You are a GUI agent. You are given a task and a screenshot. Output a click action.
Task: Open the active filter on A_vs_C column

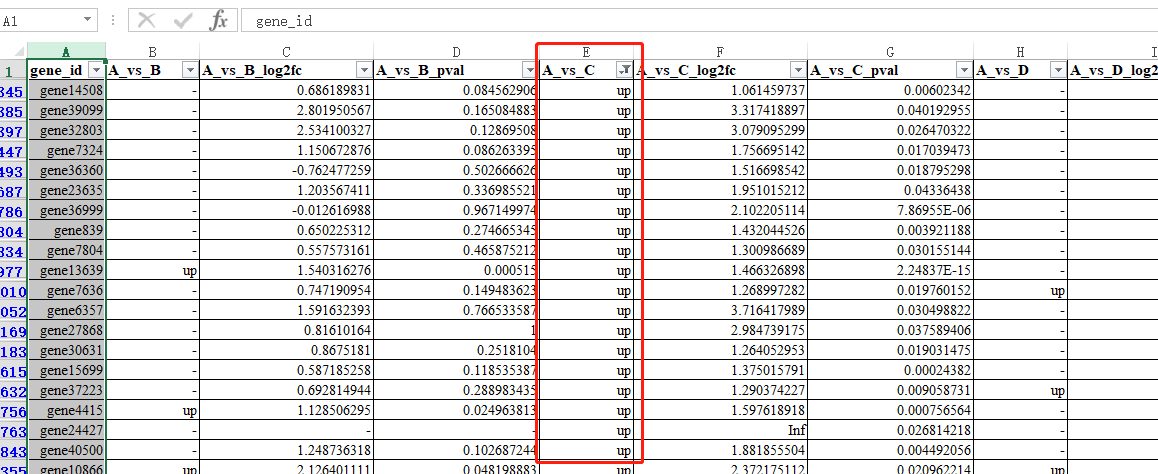[625, 70]
